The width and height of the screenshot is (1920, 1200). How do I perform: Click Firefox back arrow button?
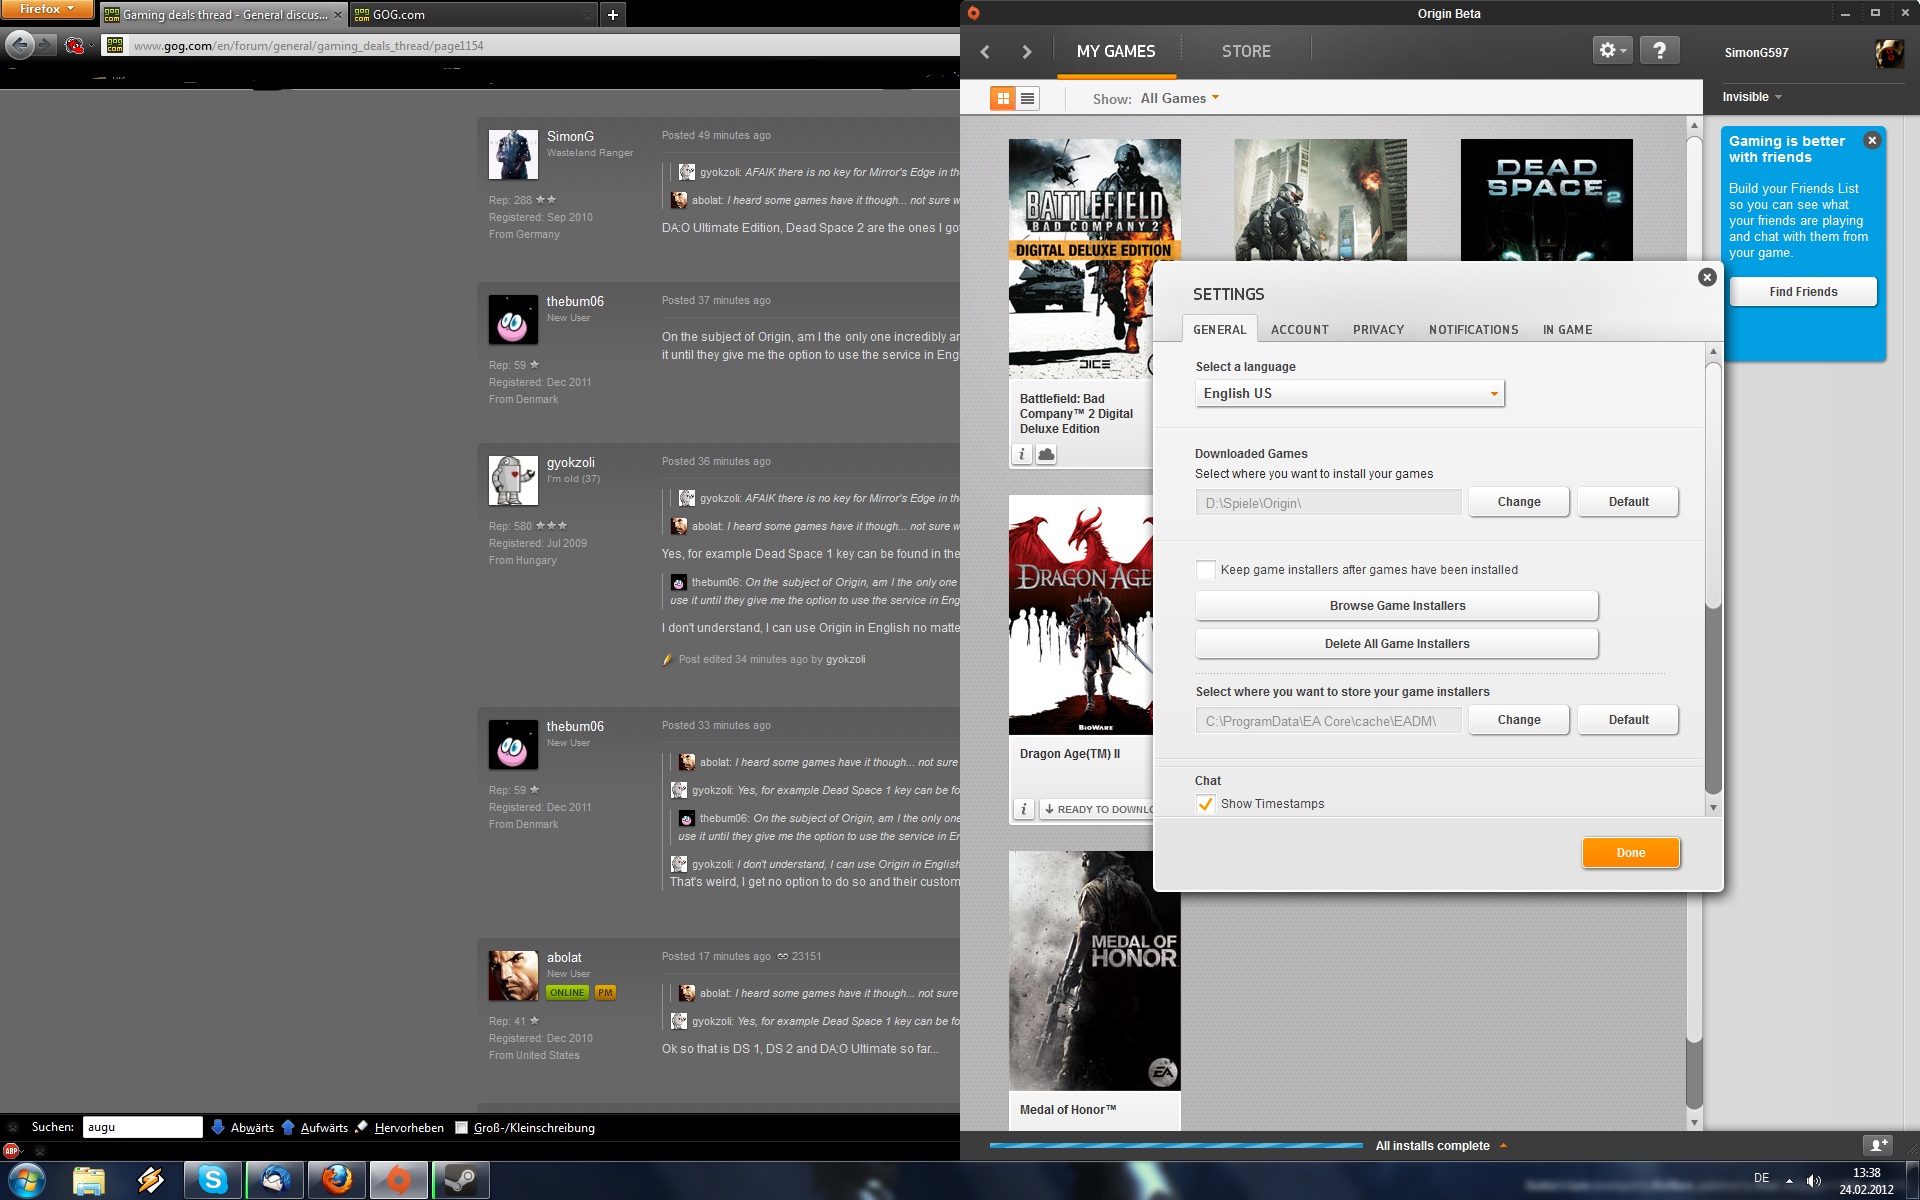(x=20, y=45)
